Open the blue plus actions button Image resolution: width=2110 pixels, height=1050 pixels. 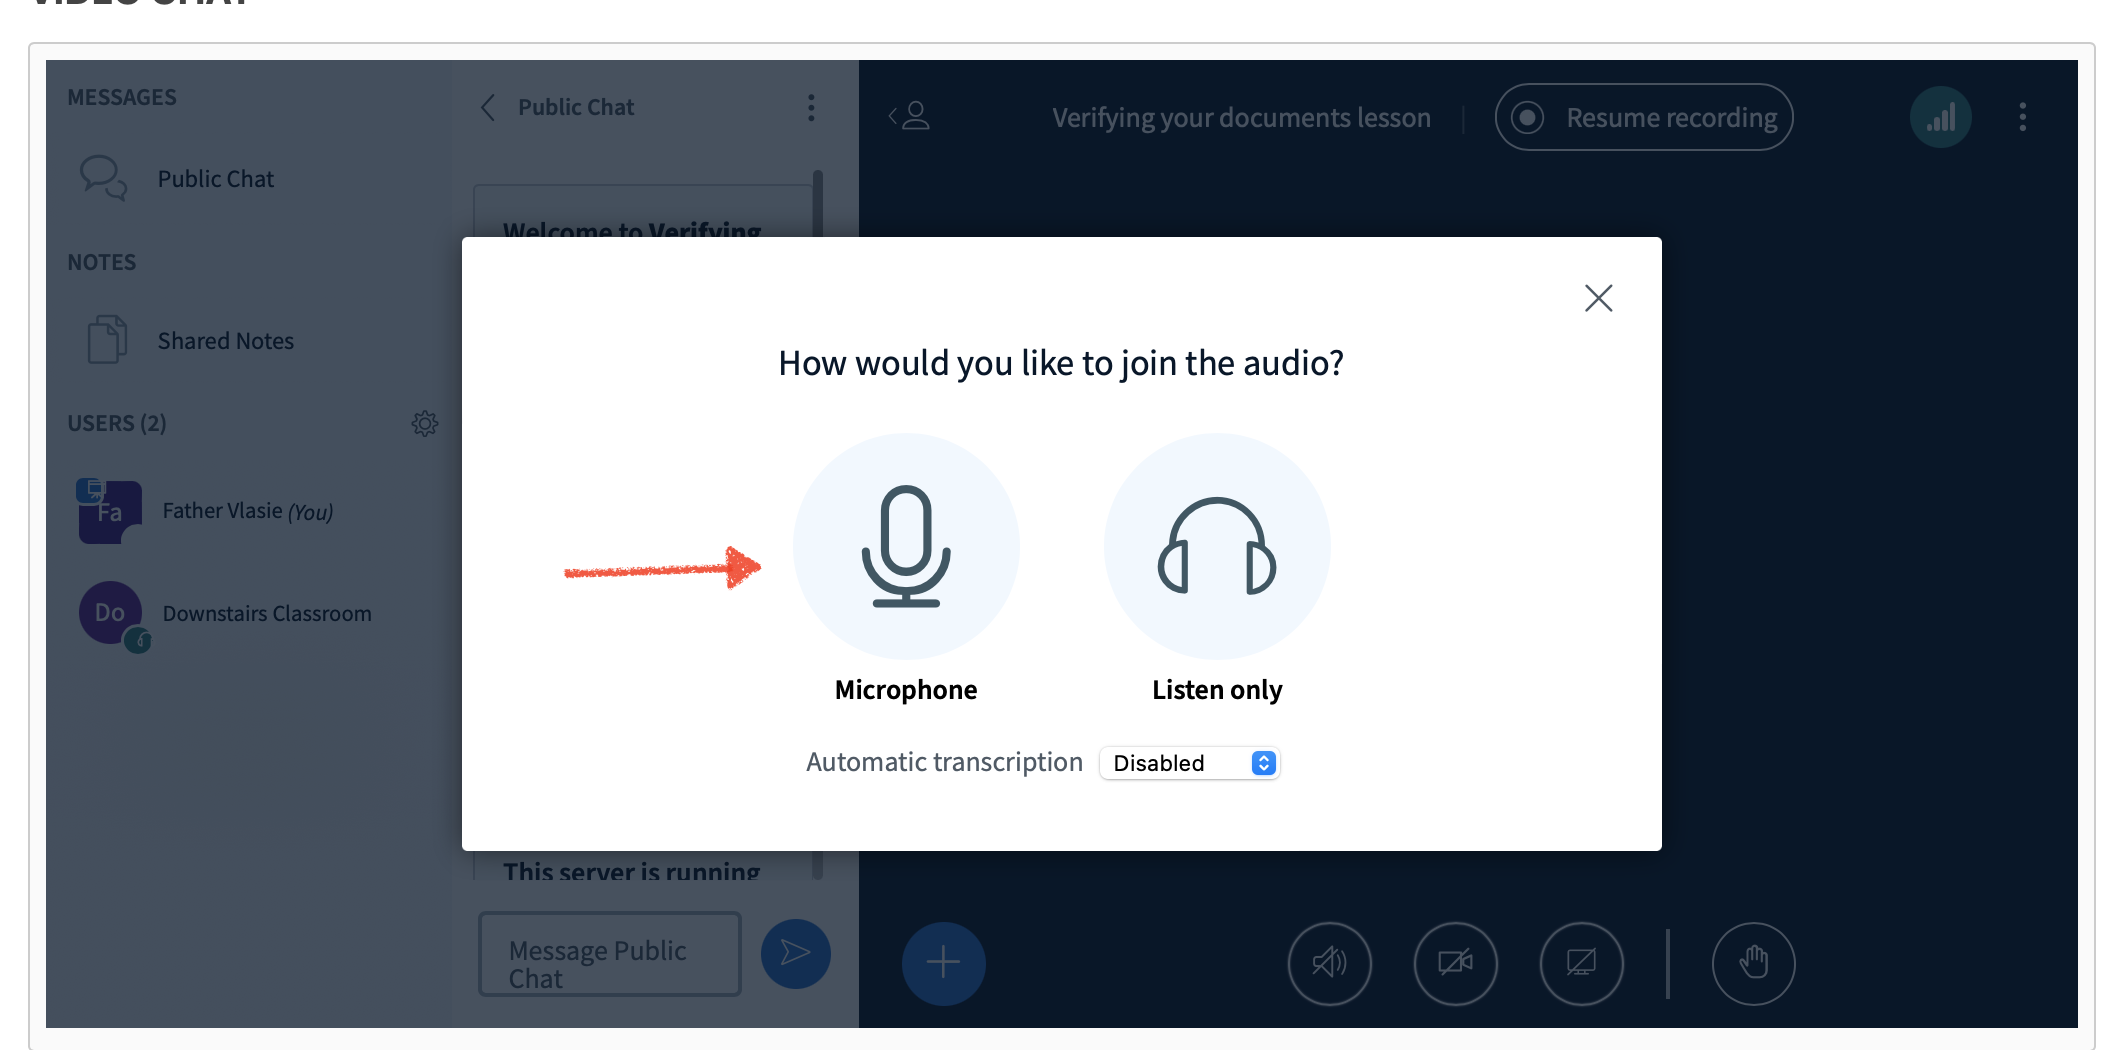943,963
